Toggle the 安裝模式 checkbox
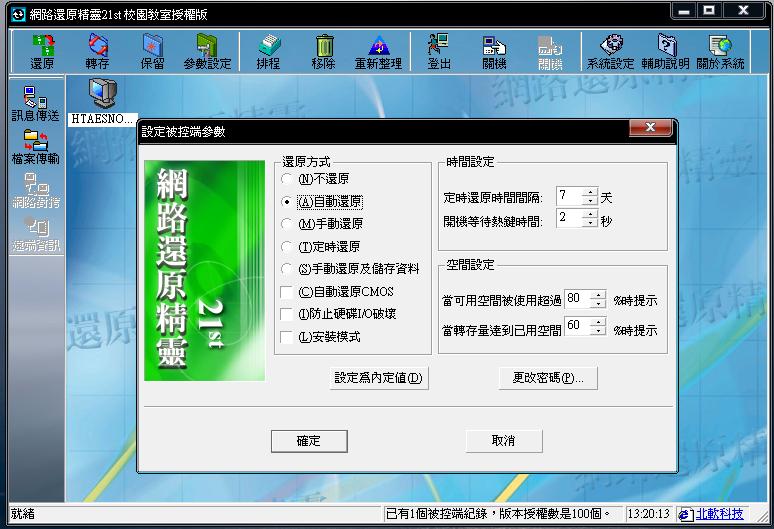 (288, 337)
